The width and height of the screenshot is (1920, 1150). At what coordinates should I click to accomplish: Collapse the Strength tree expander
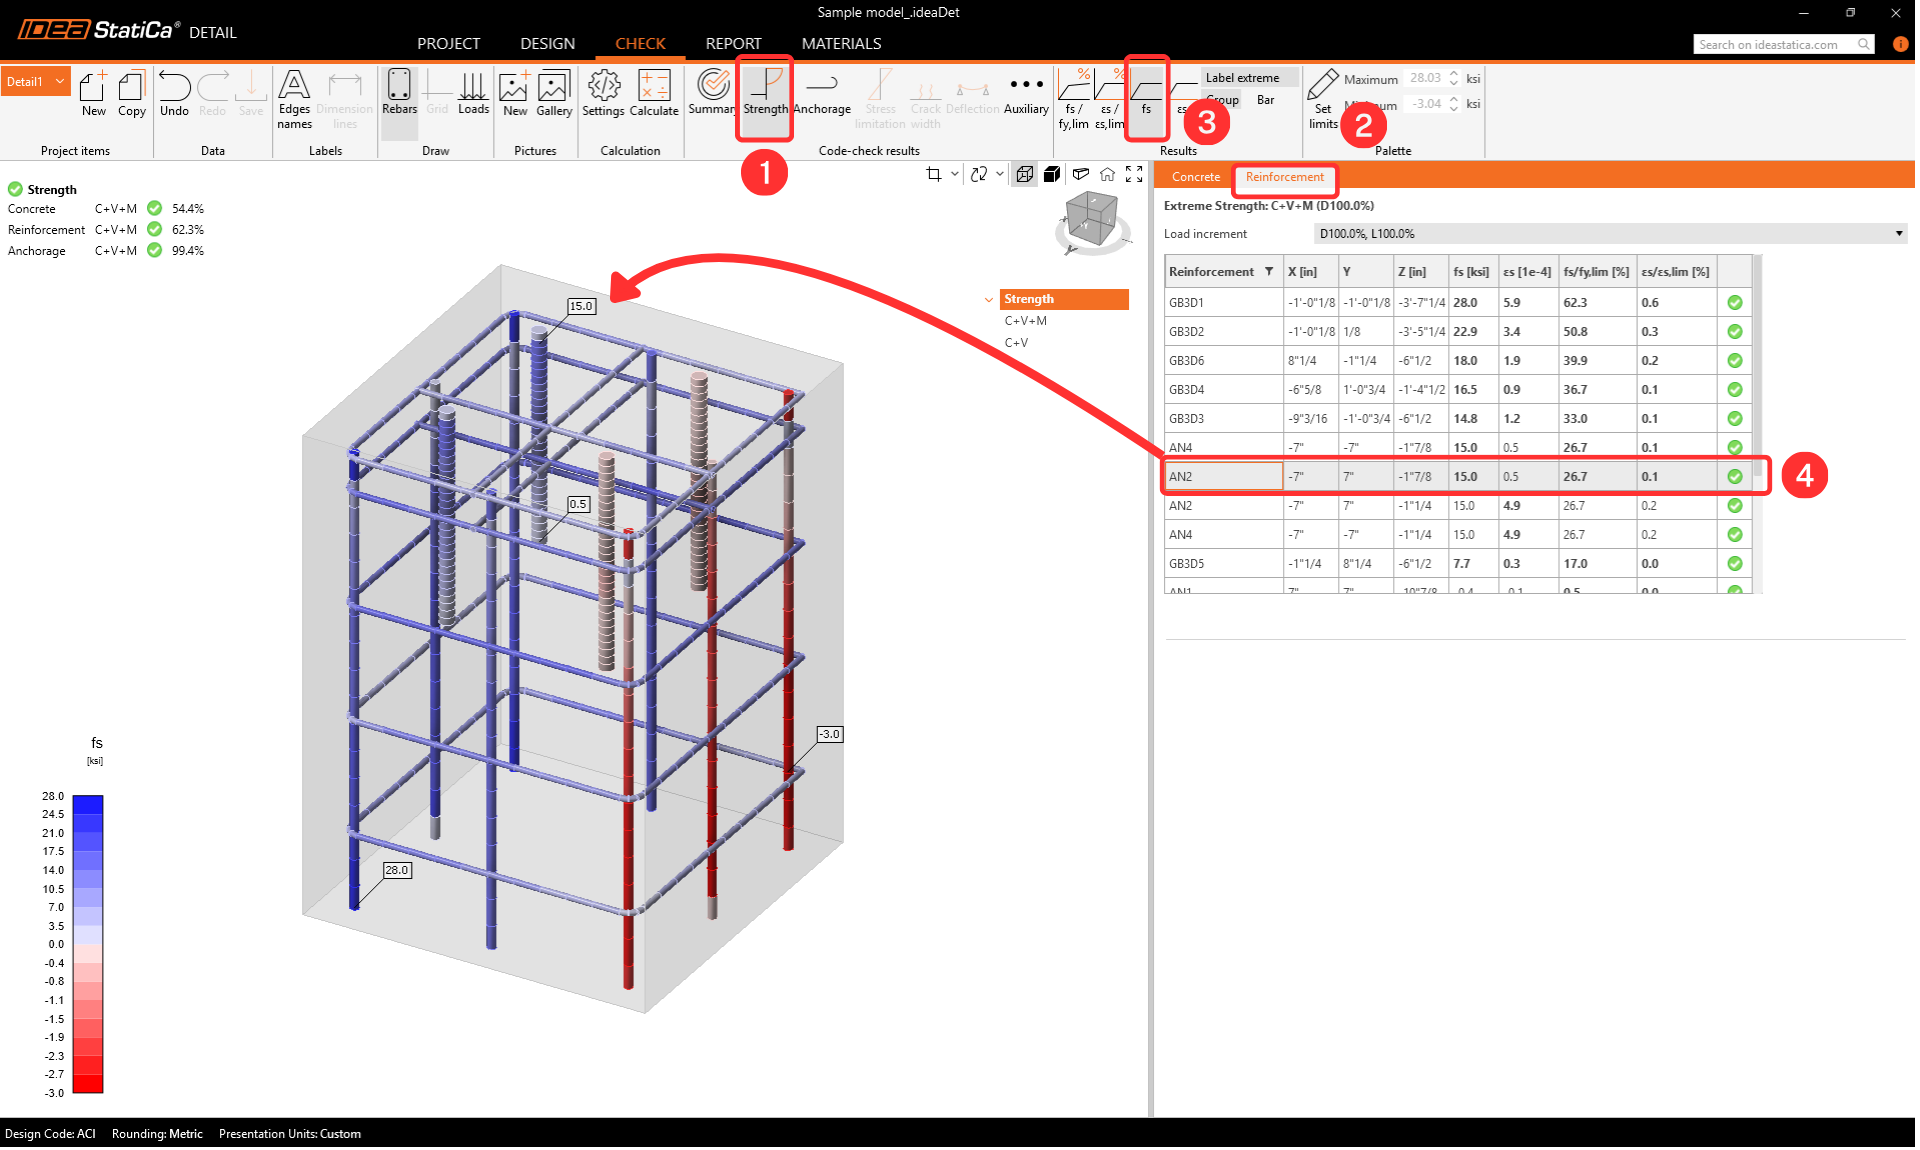pos(989,299)
